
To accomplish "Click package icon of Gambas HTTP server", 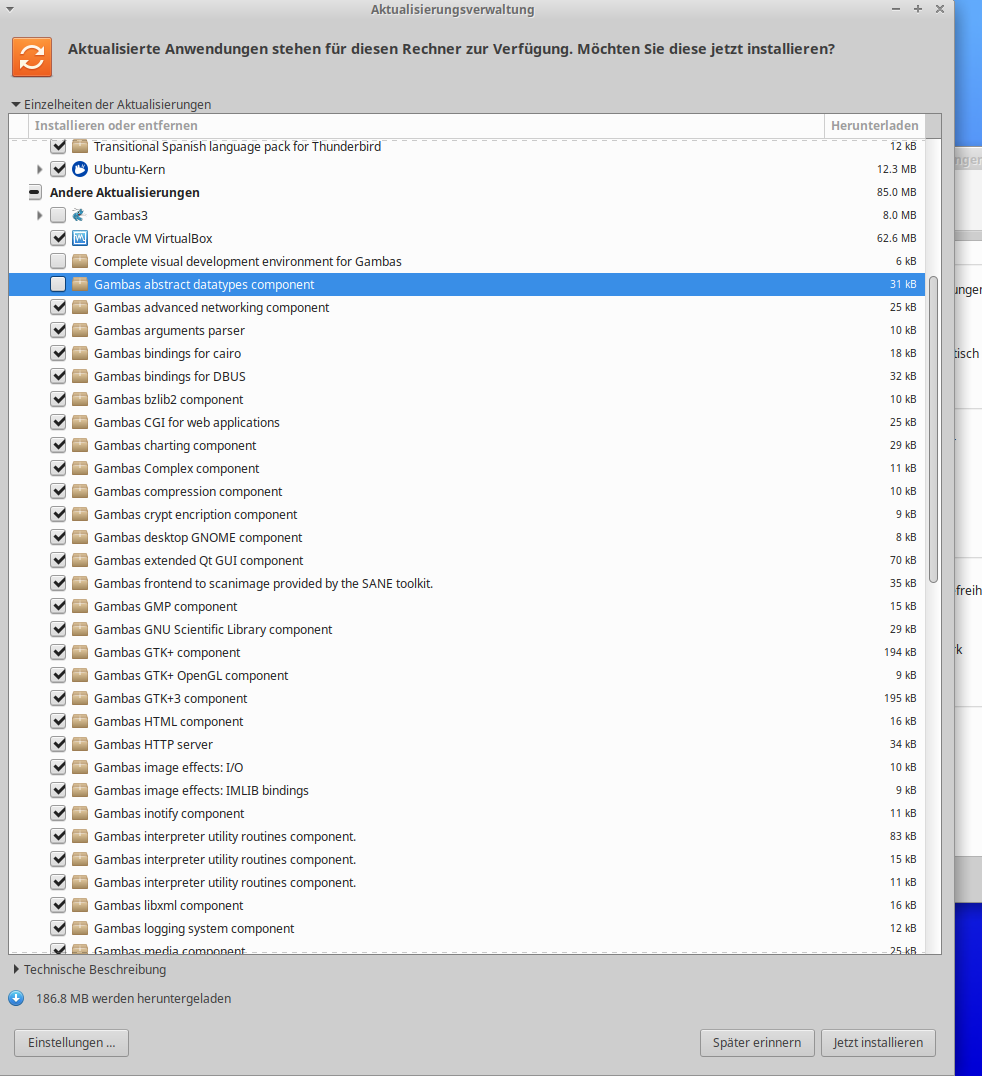I will [80, 744].
